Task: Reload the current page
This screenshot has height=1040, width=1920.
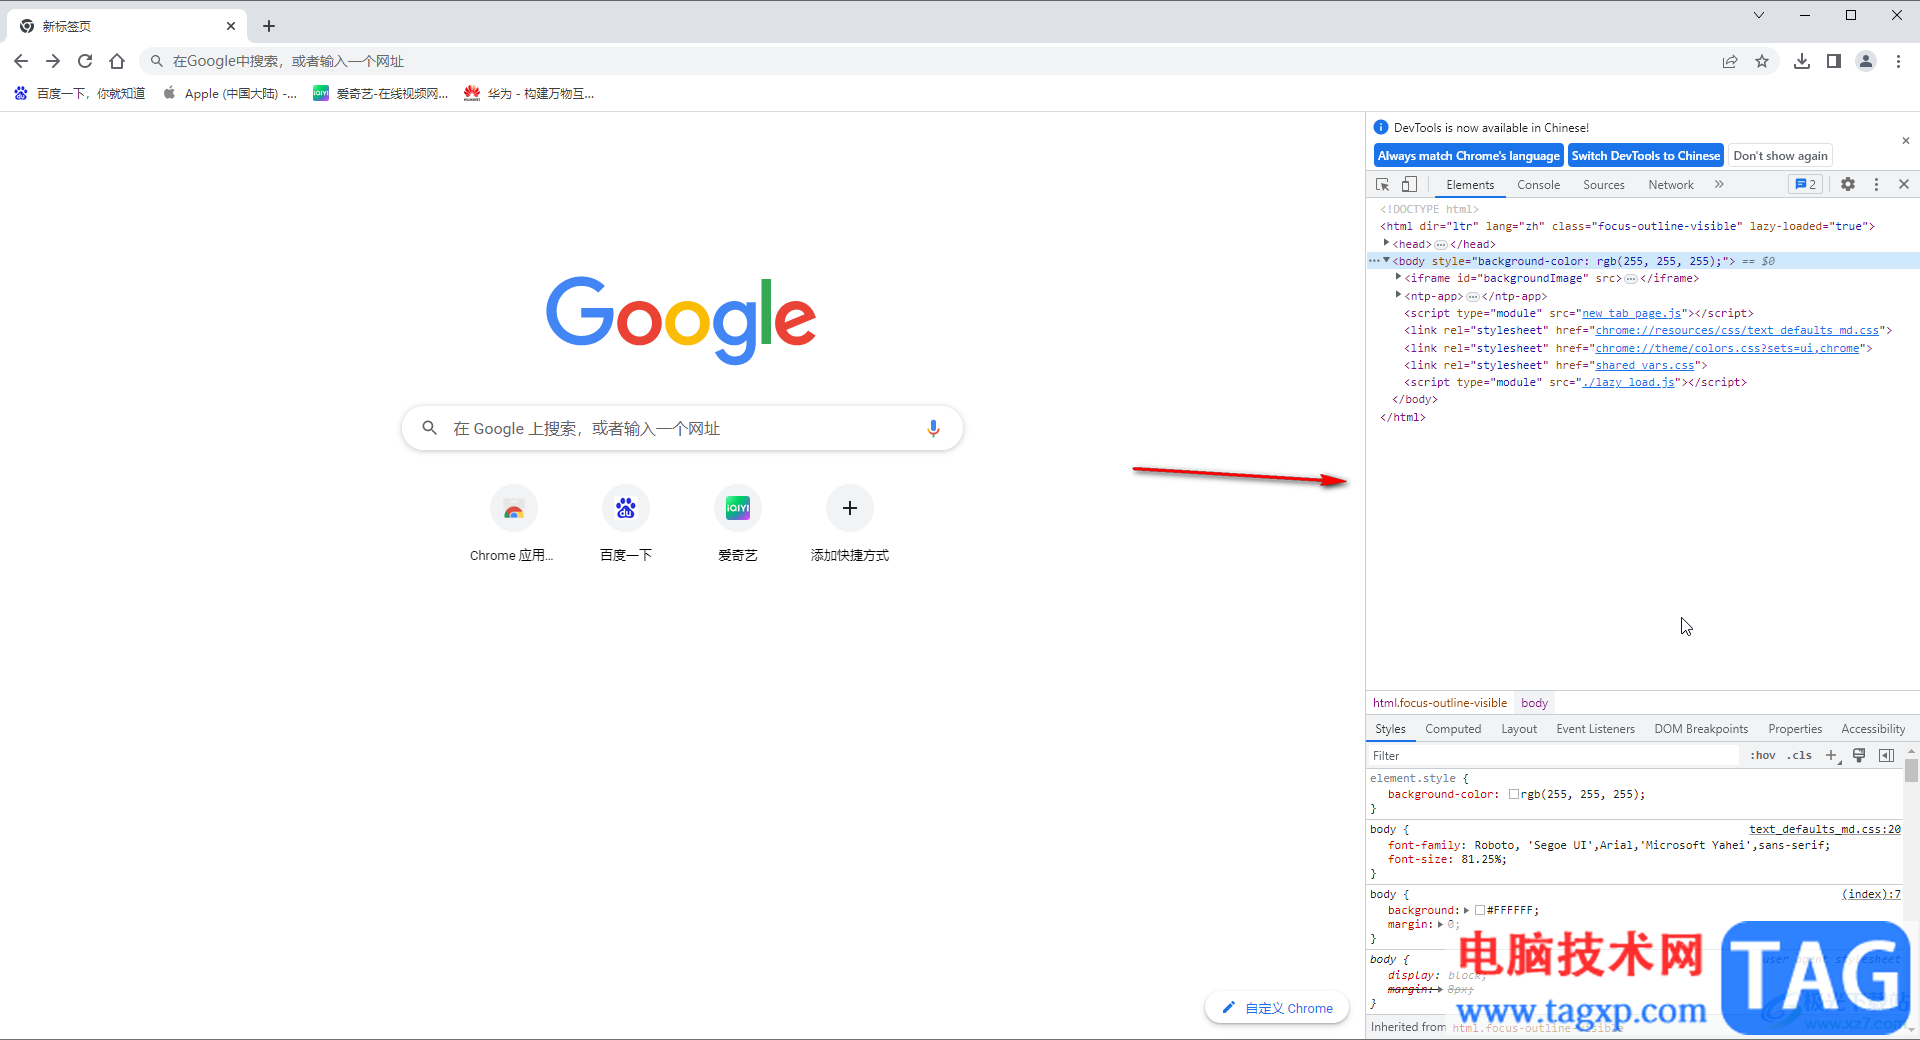Action: point(85,61)
